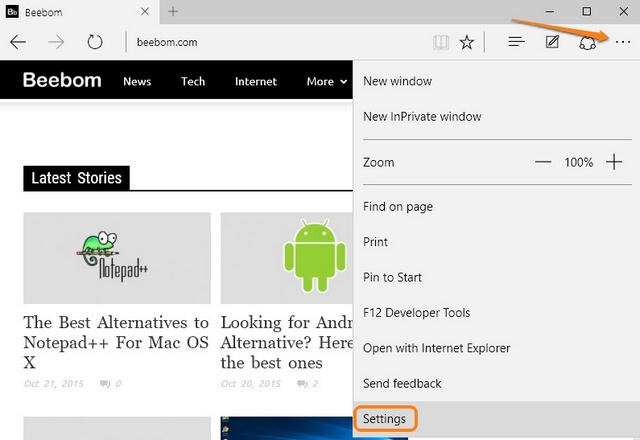Open a new tab with plus button
Viewport: 640px width, 440px height.
click(173, 11)
